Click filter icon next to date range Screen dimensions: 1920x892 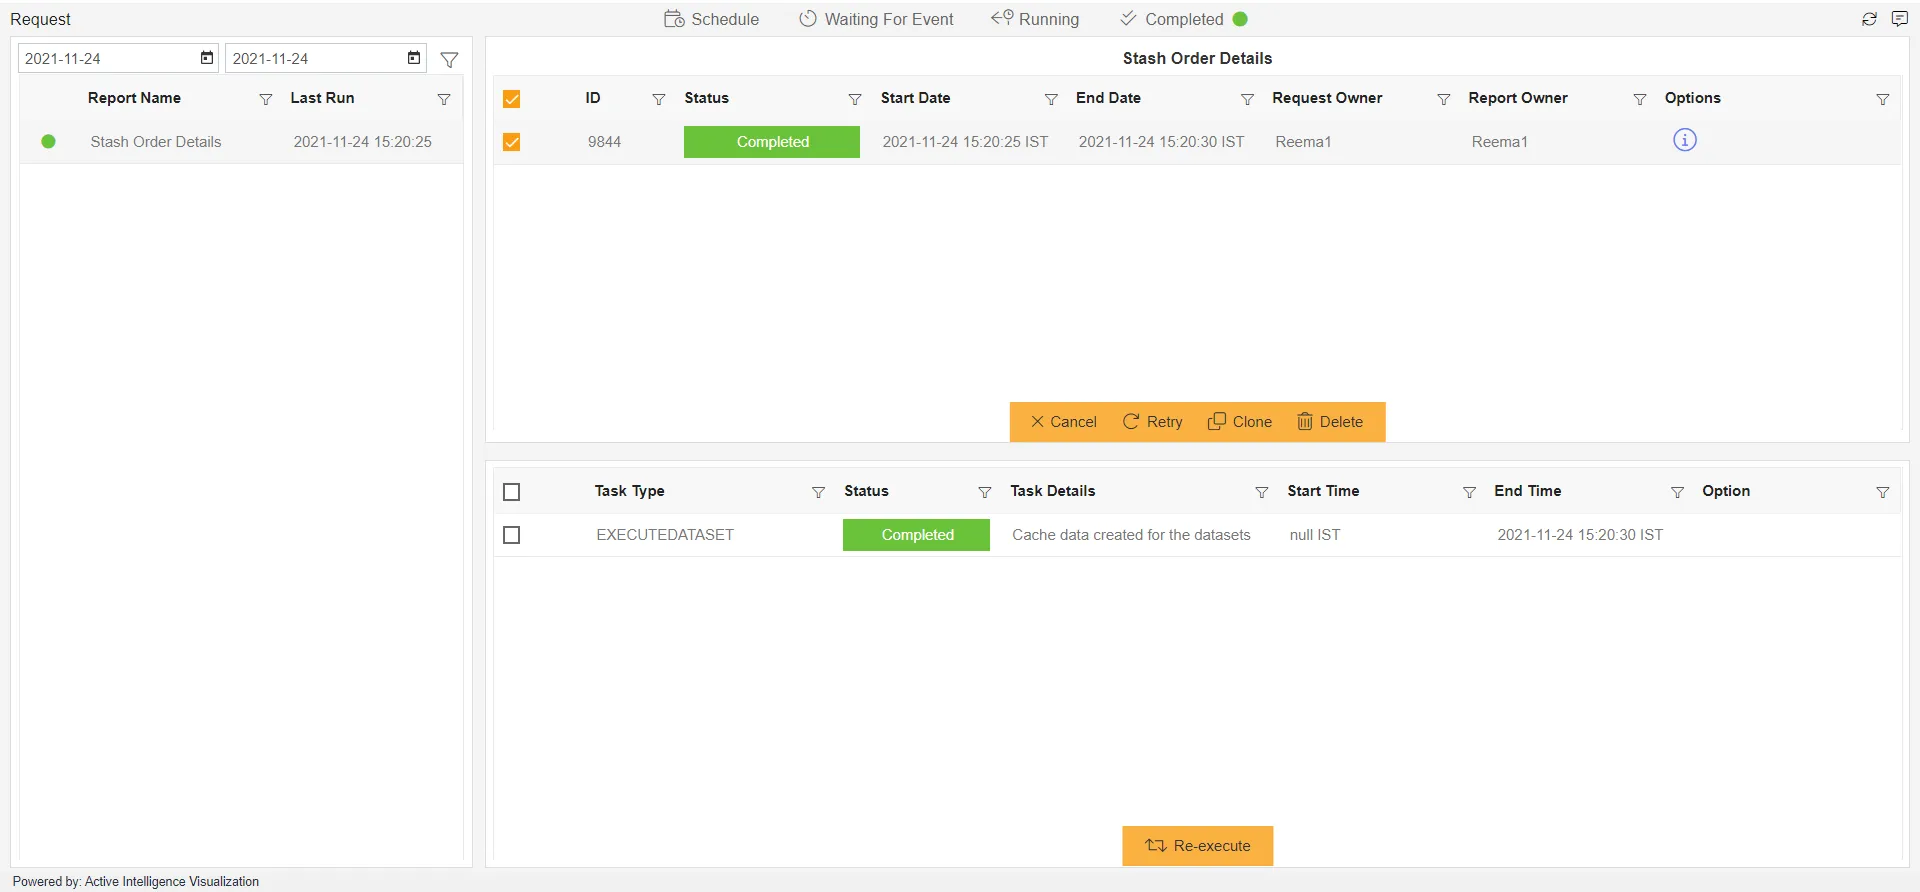[x=450, y=60]
